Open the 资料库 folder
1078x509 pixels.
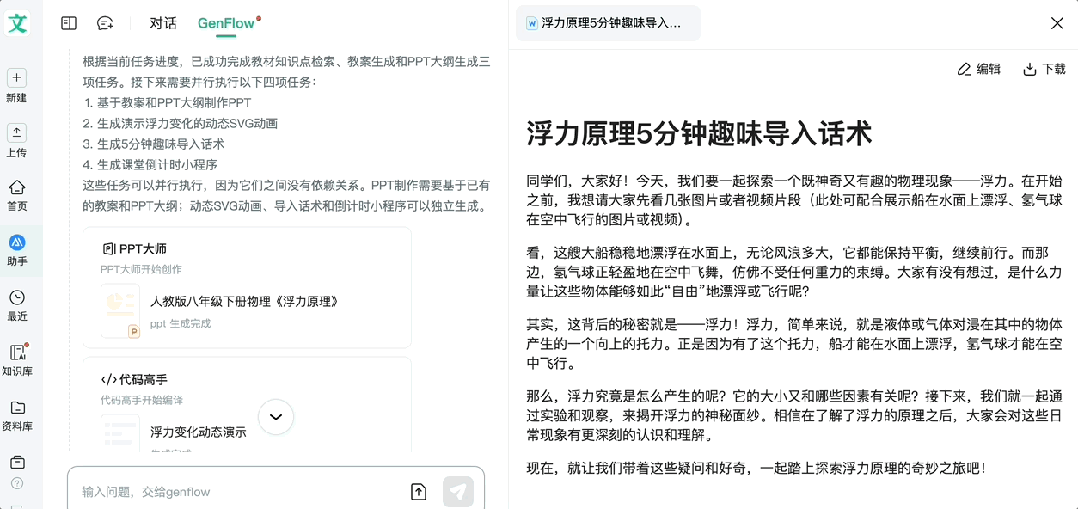coord(17,408)
